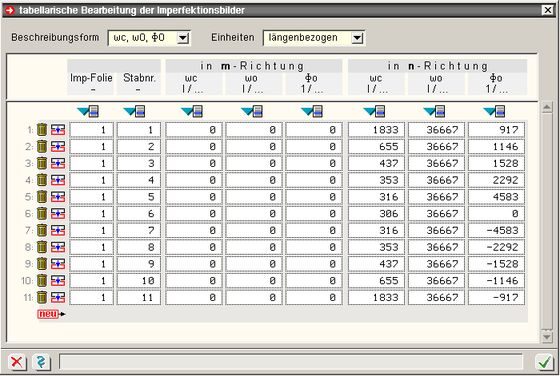Viewport: 560px width, 376px height.
Task: Delete row 1 with trash icon
Action: 42,130
